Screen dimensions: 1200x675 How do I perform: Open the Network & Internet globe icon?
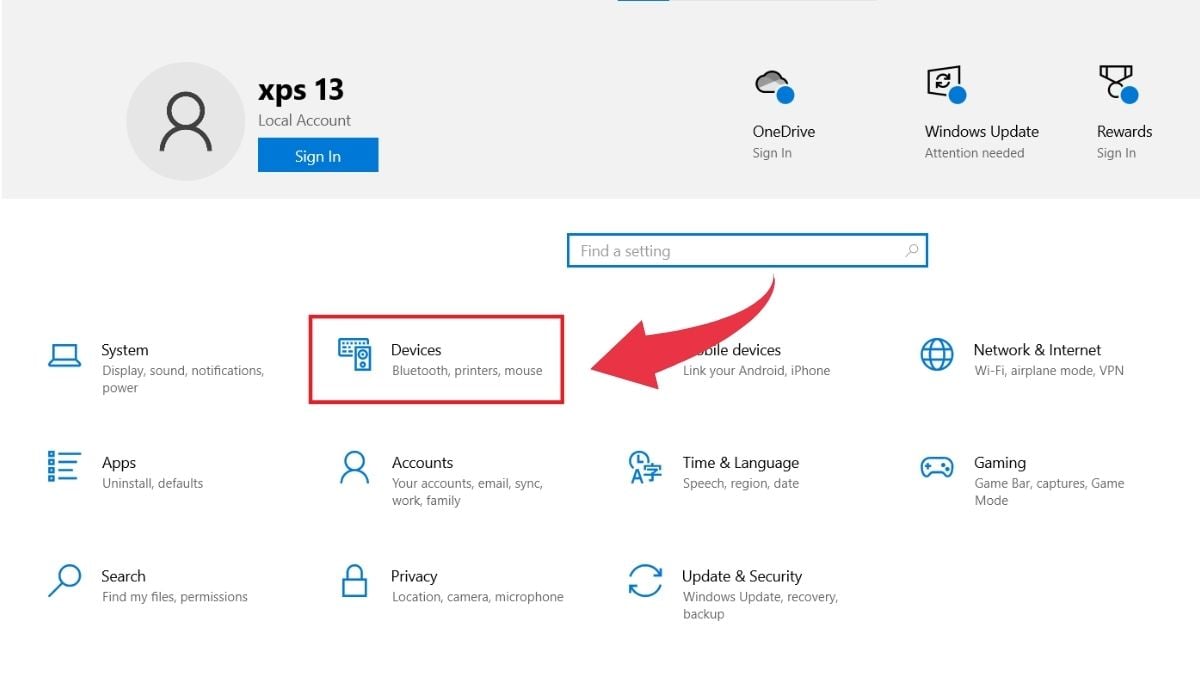[x=937, y=354]
